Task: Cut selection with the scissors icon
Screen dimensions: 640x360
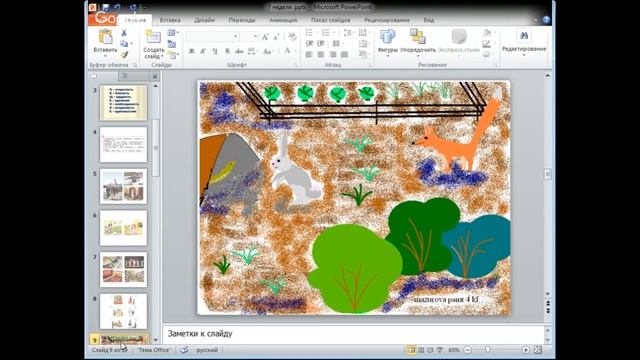Action: coord(124,33)
